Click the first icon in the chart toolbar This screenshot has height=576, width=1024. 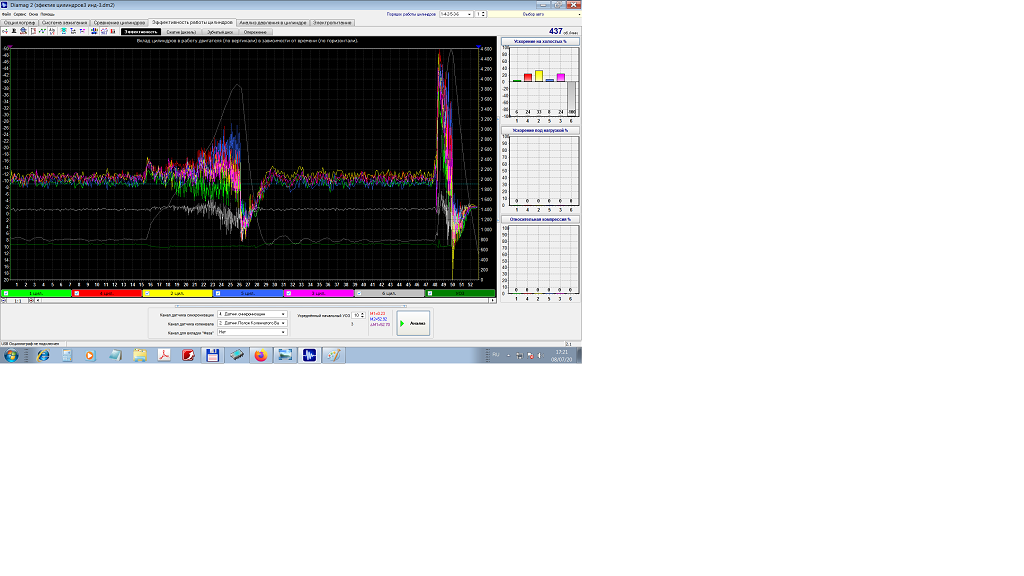[x=5, y=31]
